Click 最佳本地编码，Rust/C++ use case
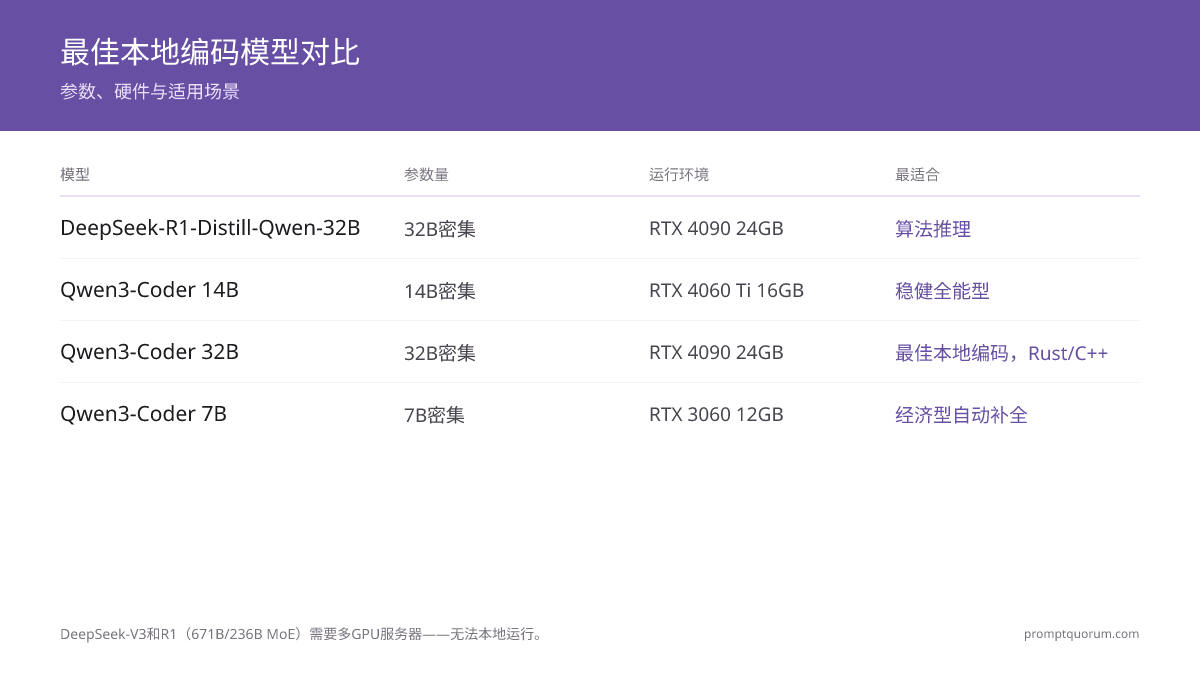 click(x=1001, y=353)
